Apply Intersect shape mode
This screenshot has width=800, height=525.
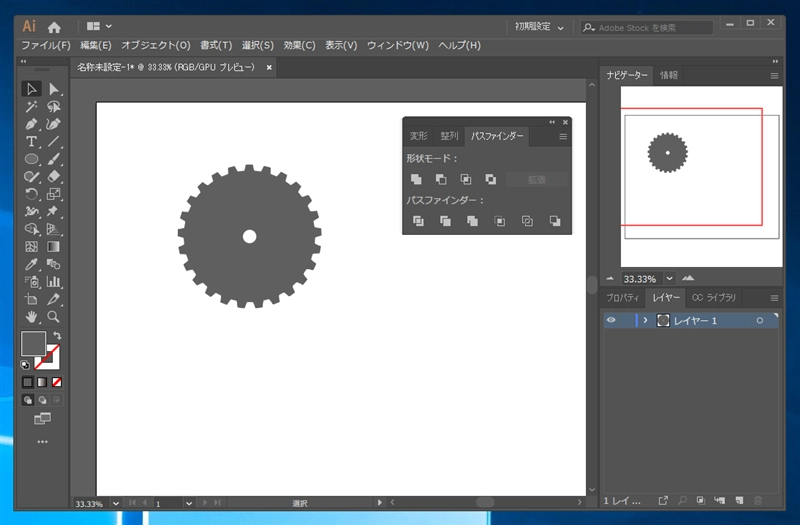[x=466, y=179]
